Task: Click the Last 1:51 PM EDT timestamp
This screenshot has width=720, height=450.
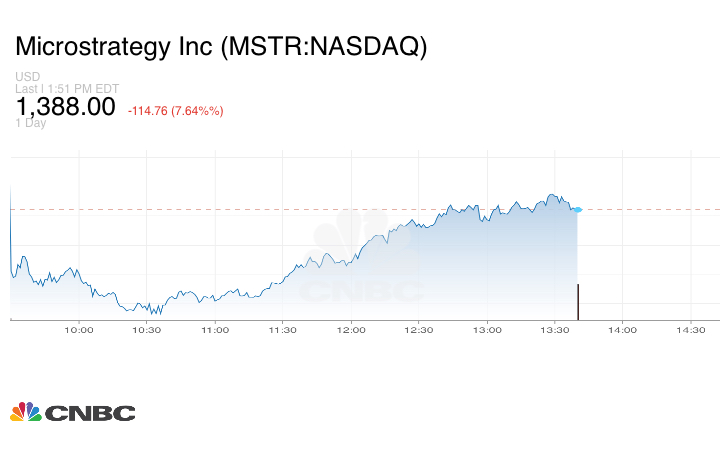Action: (67, 88)
